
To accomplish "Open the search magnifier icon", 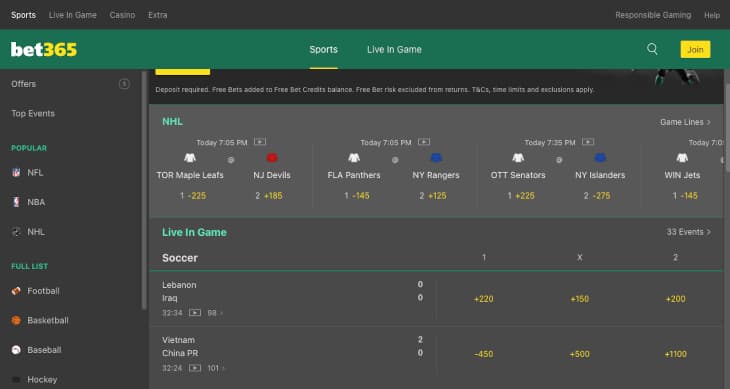I will 652,49.
